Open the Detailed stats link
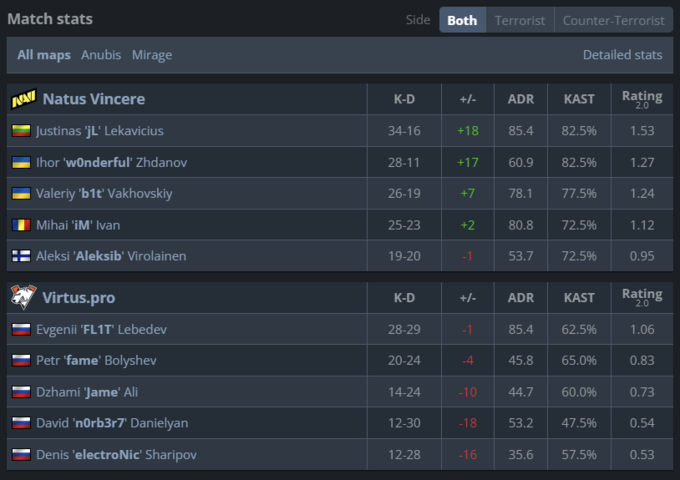 (x=622, y=55)
